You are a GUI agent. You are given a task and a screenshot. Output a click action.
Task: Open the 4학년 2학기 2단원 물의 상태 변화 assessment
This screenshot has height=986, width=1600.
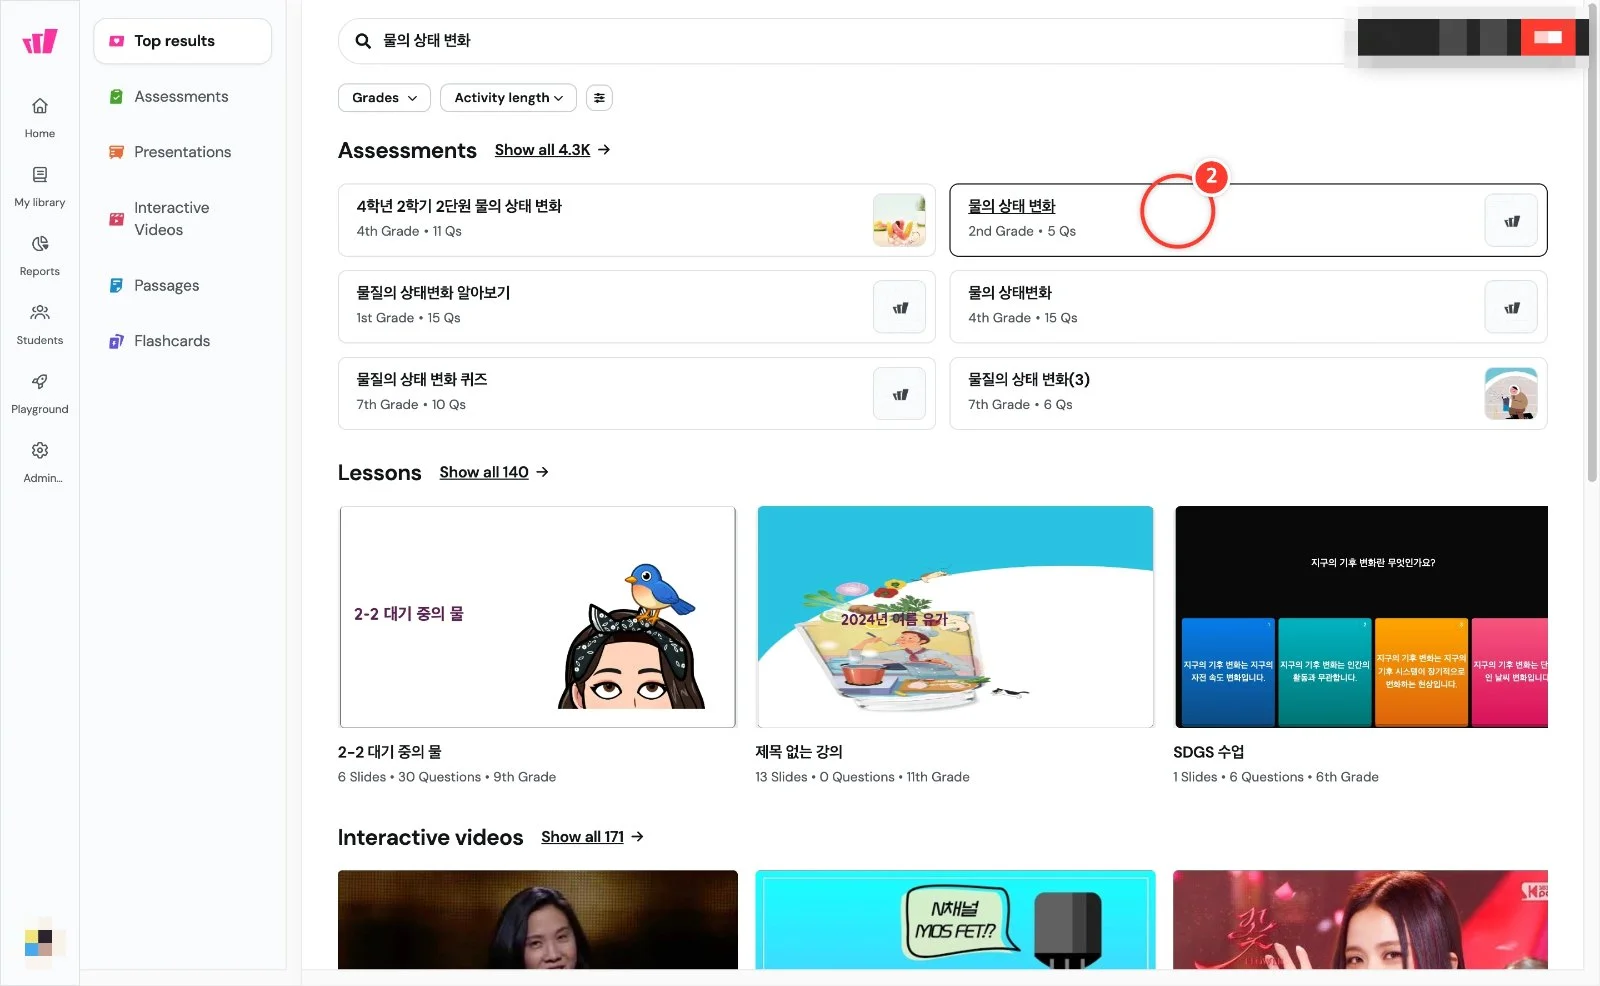pos(637,220)
